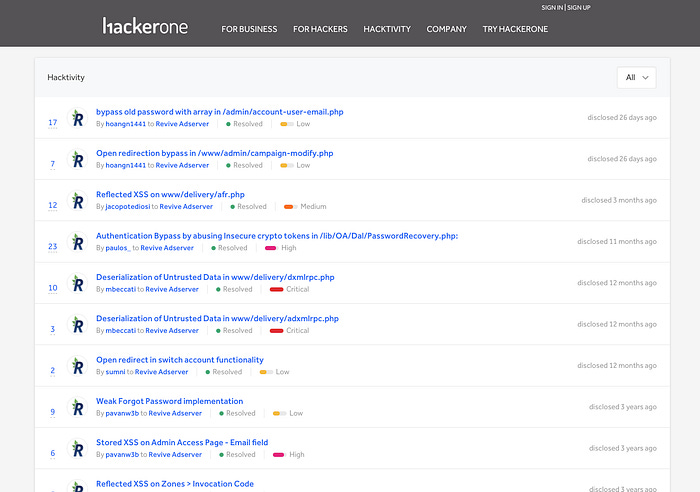
Task: Click the HackerOne logo
Action: [x=145, y=26]
